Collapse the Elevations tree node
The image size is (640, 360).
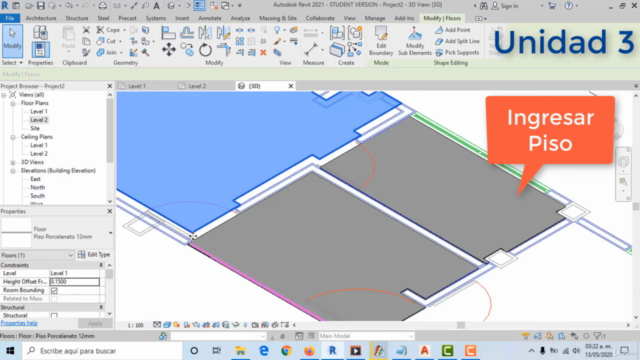pos(13,171)
